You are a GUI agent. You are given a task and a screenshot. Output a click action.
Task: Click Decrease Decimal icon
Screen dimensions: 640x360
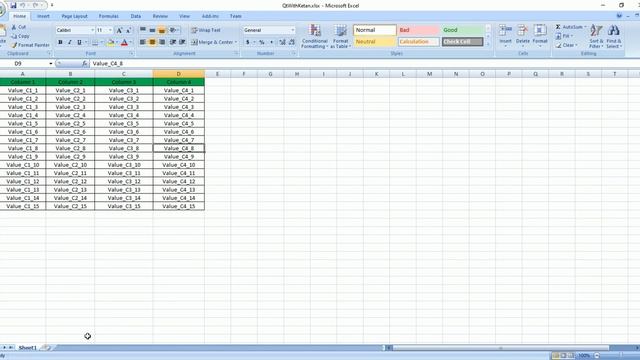(x=292, y=42)
